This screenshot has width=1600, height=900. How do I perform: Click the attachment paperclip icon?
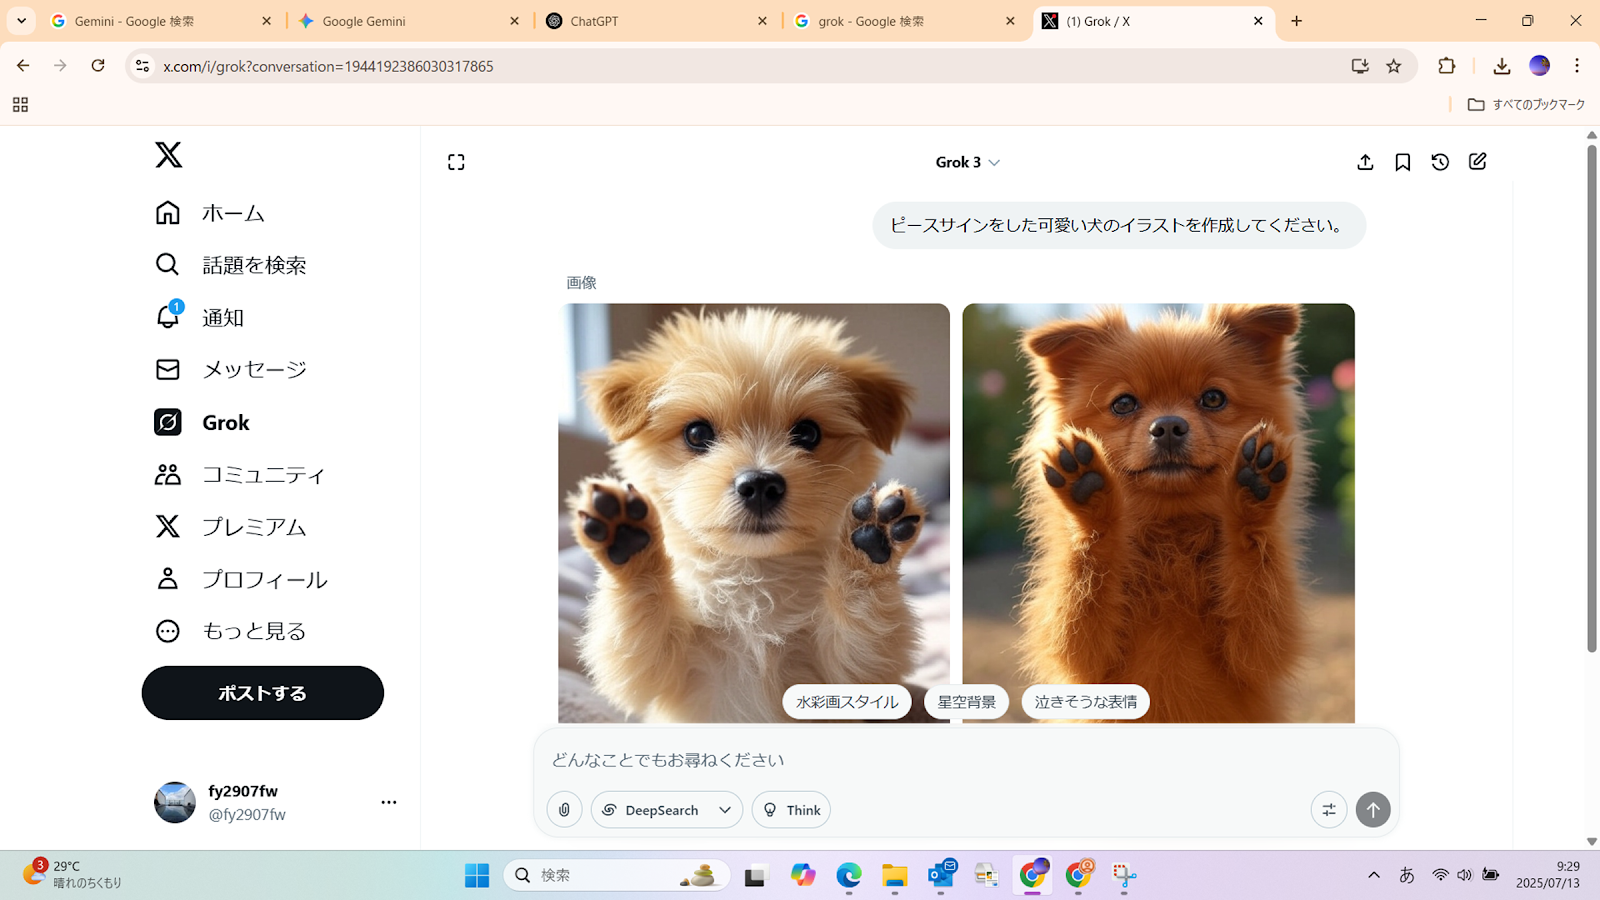(x=565, y=810)
